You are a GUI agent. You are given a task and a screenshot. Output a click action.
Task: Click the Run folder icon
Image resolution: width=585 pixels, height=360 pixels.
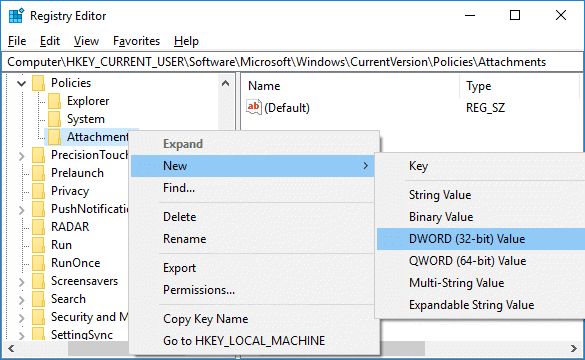pos(38,245)
